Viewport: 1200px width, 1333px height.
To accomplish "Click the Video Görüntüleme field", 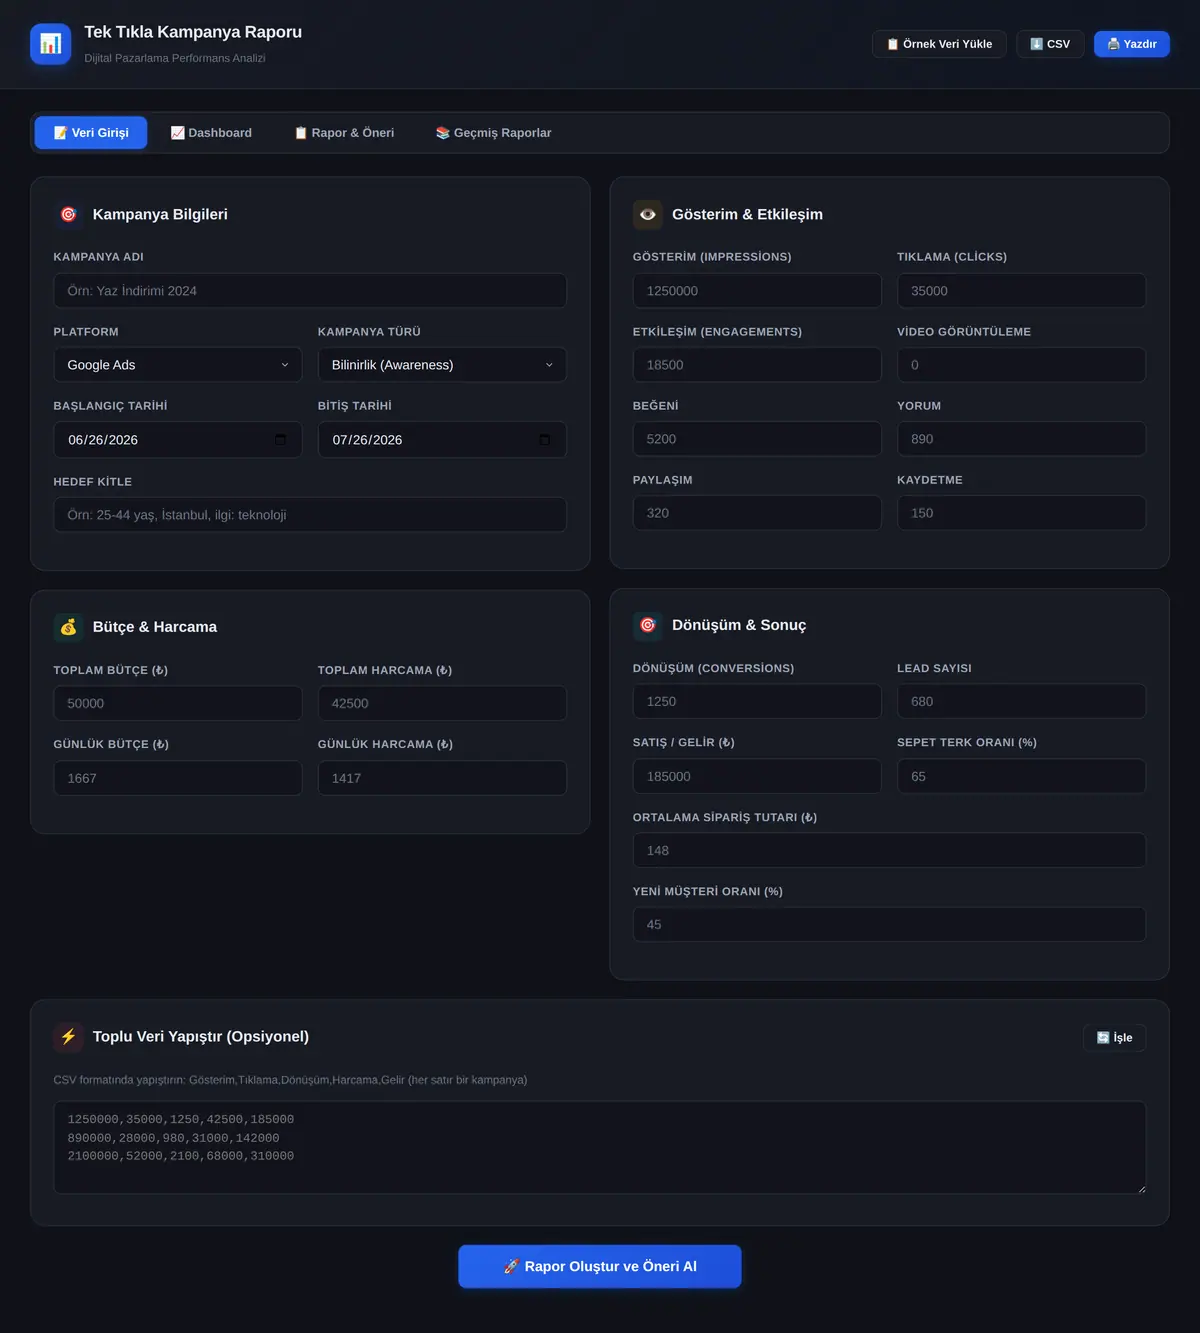I will 1021,365.
